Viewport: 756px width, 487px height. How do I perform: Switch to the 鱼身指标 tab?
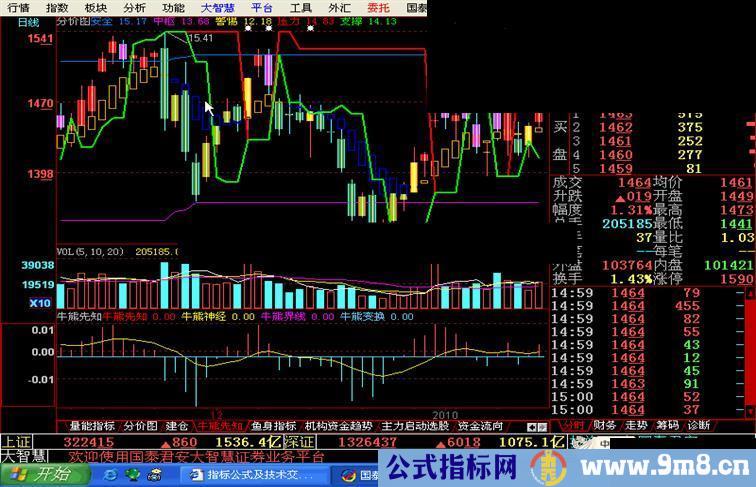click(x=273, y=425)
